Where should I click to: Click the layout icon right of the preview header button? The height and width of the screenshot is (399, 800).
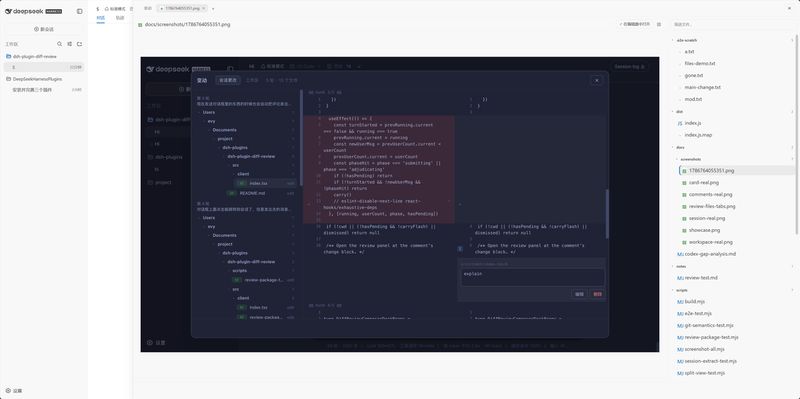point(659,24)
